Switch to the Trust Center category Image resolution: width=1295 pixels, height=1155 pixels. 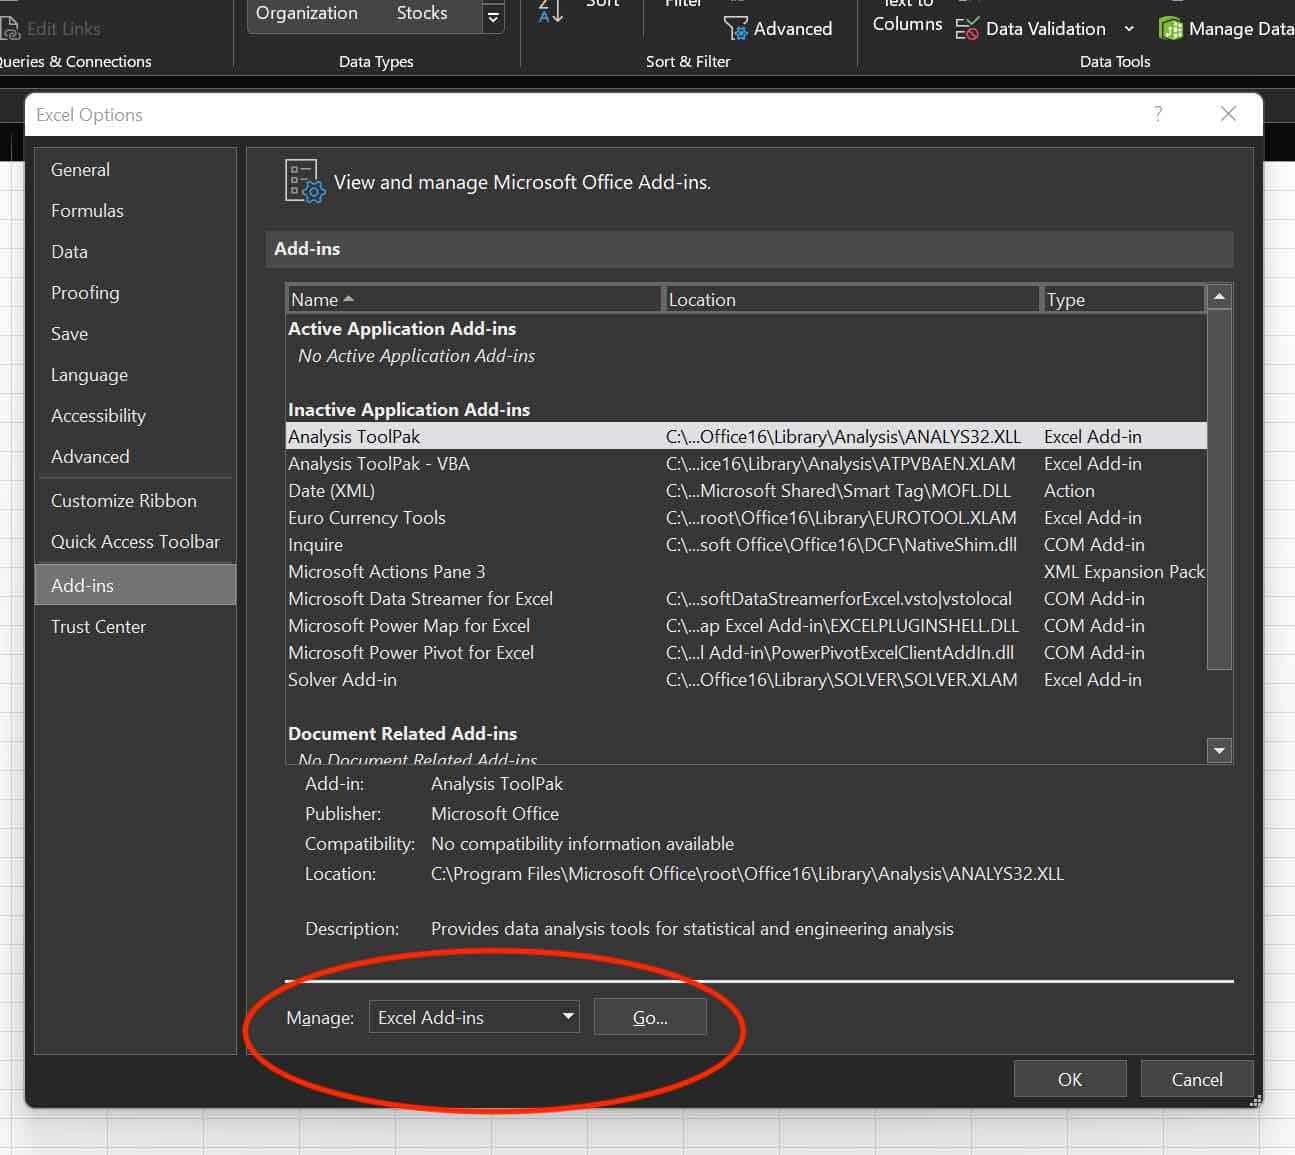[98, 627]
